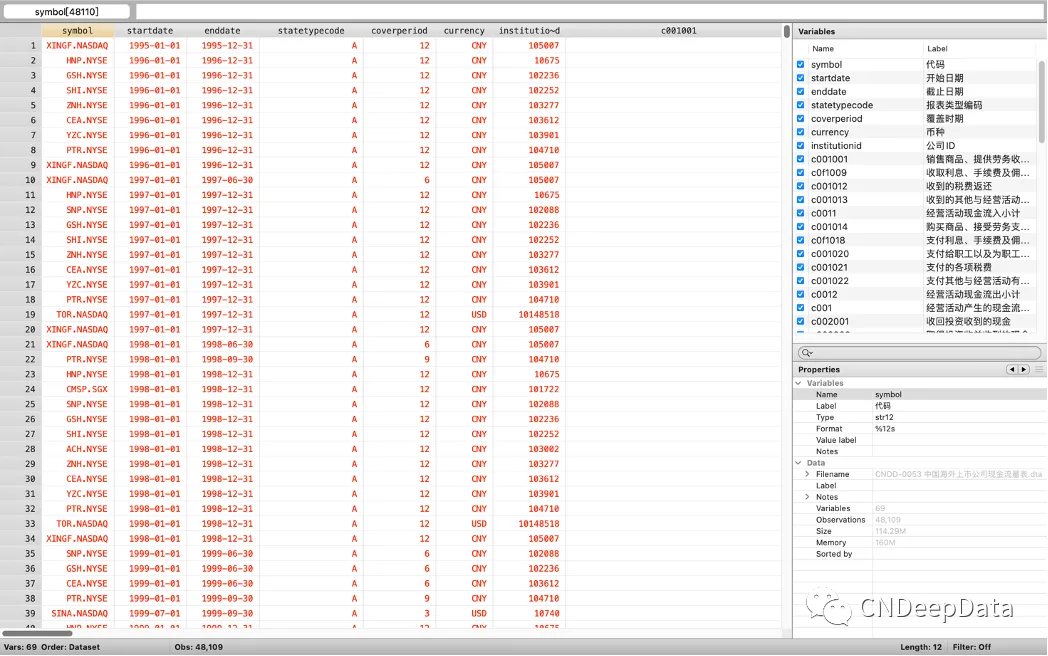Select the statetypecode column header
Image resolution: width=1048 pixels, height=656 pixels.
tap(311, 31)
